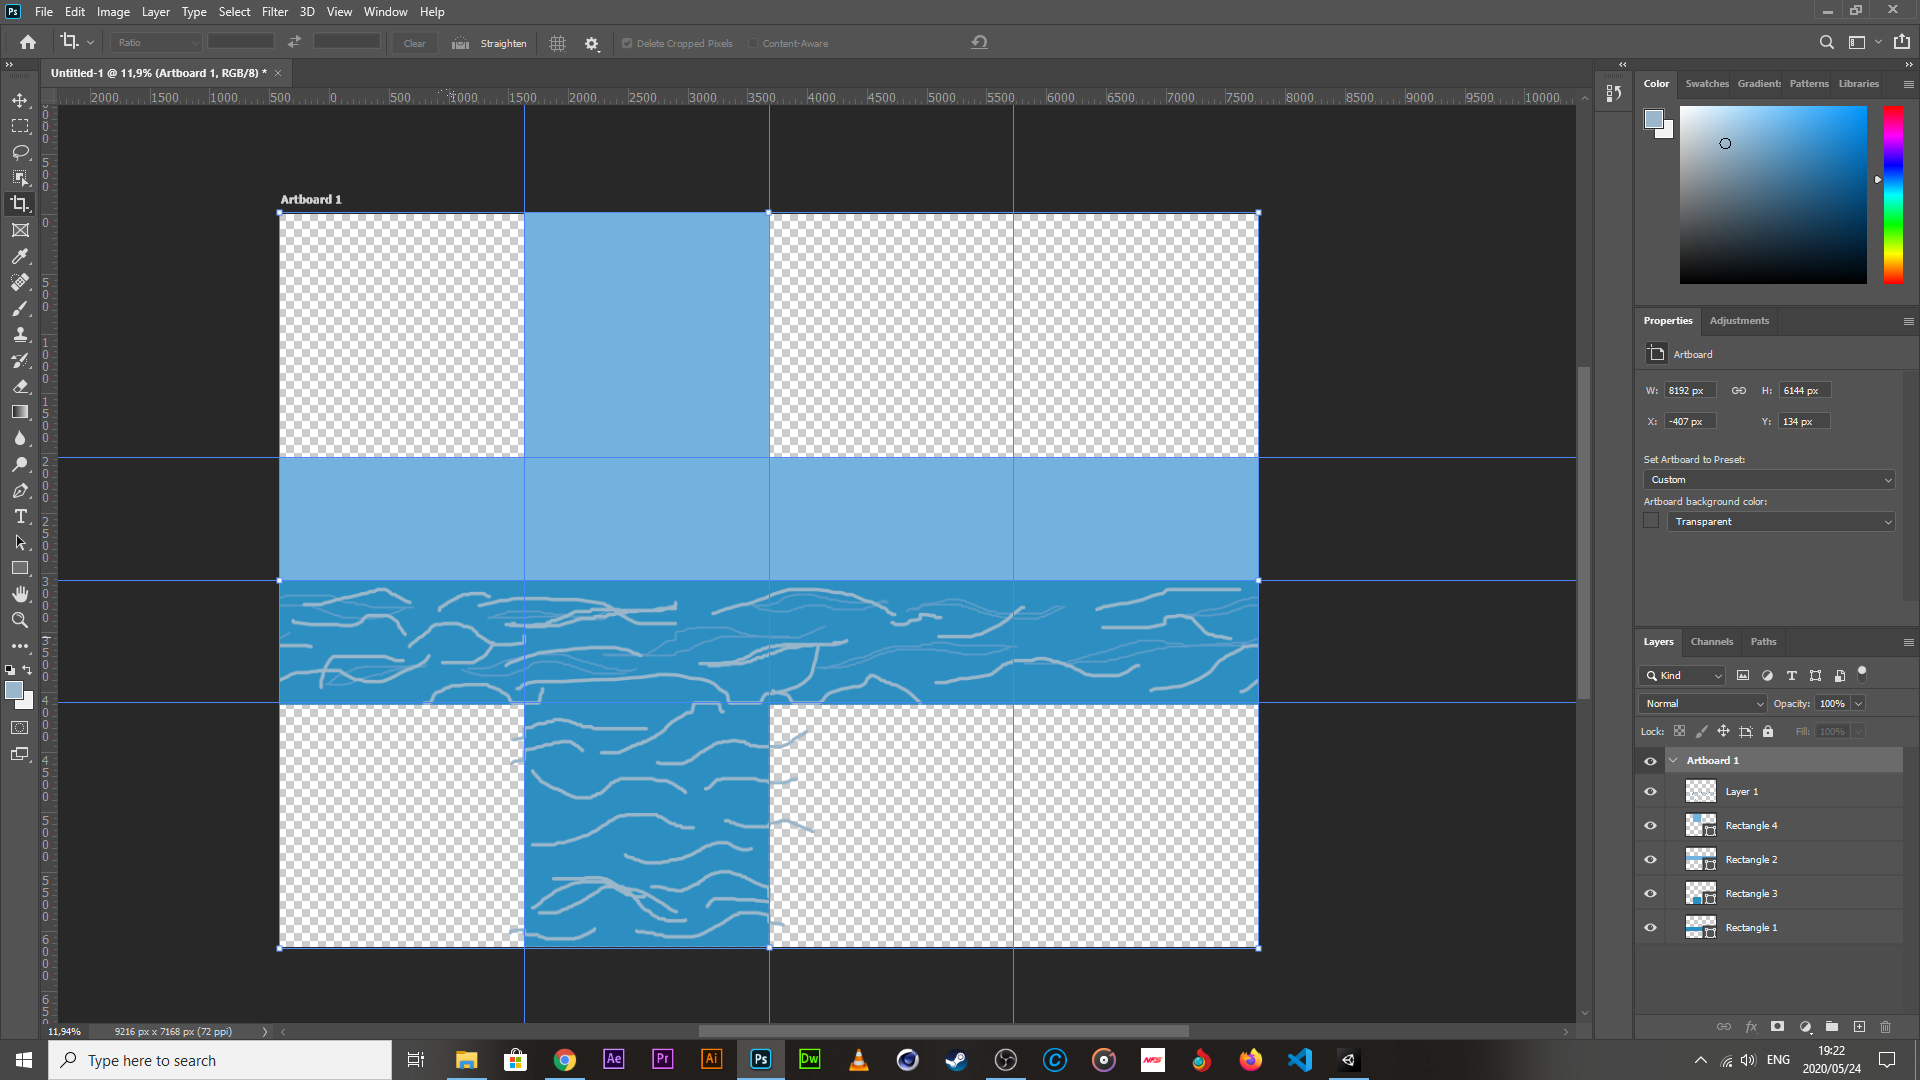Viewport: 1920px width, 1080px height.
Task: Toggle visibility of Layer 1
Action: point(1650,792)
